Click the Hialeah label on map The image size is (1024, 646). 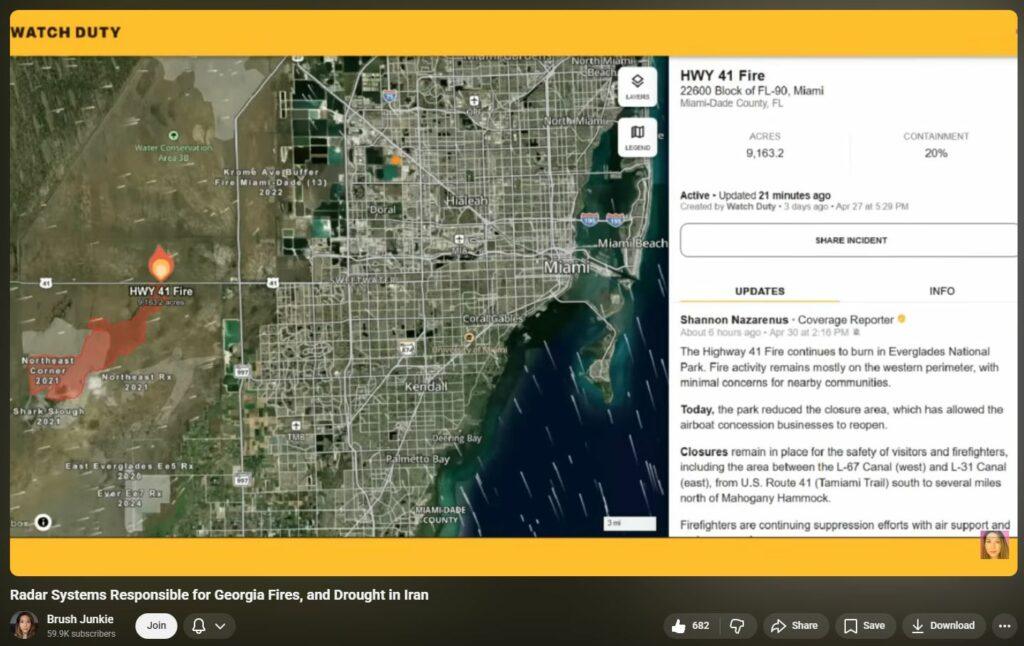pyautogui.click(x=467, y=201)
